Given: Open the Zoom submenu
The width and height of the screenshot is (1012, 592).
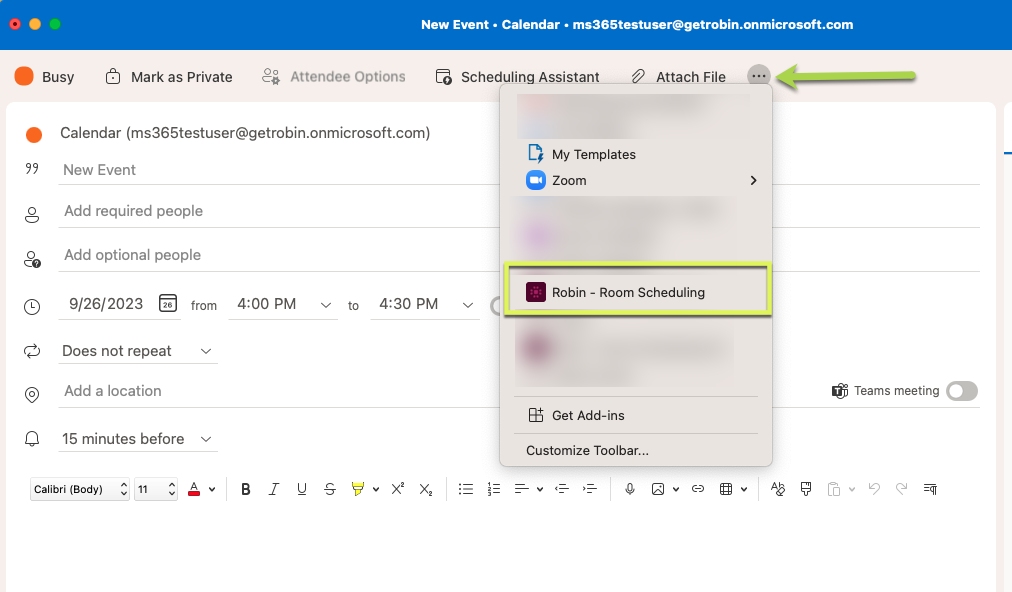Looking at the screenshot, I should 636,180.
